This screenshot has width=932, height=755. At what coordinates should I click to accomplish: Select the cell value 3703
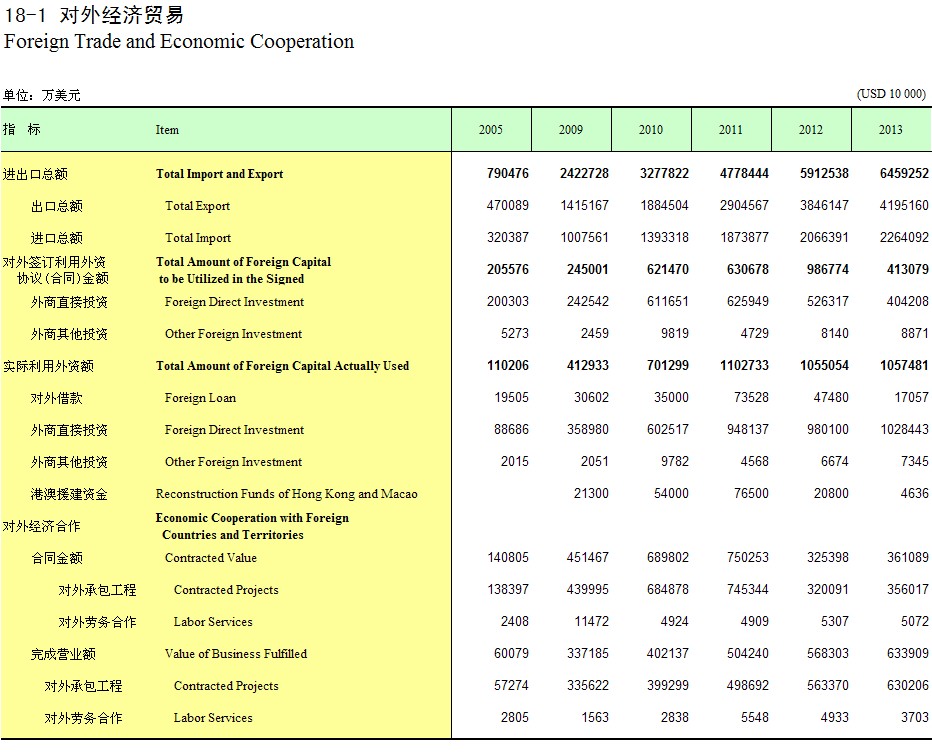915,717
